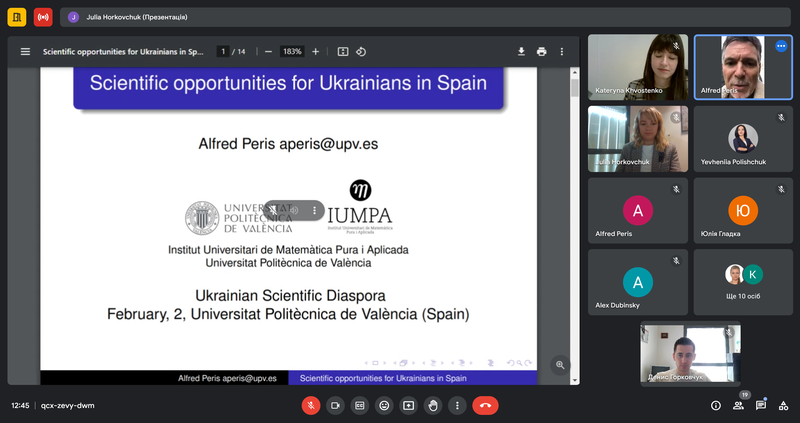The image size is (800, 423).
Task: Click the PDF scrollbar down arrow
Action: (574, 380)
